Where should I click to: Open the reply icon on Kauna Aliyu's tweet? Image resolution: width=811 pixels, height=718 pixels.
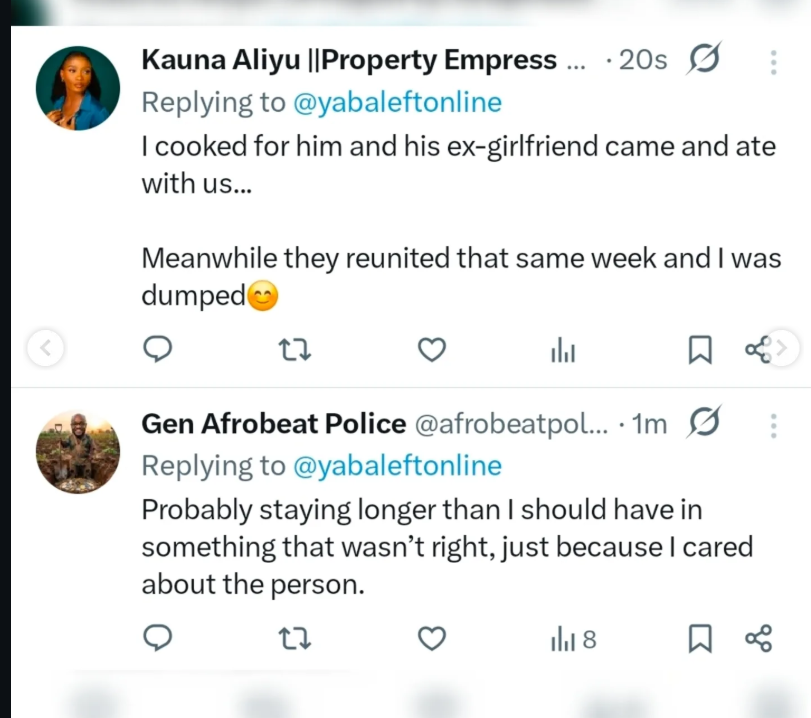(x=158, y=349)
